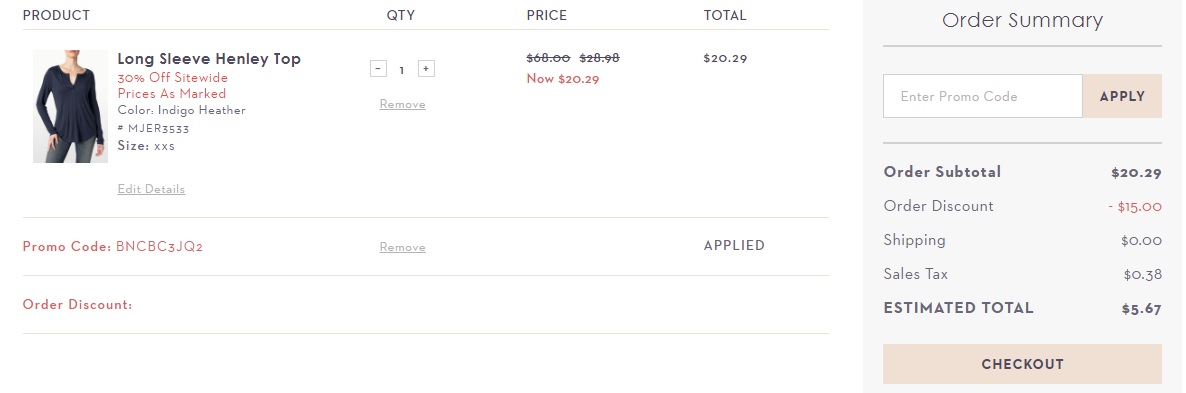Select the quantity value between minus and plus
This screenshot has height=393, width=1186.
[402, 70]
